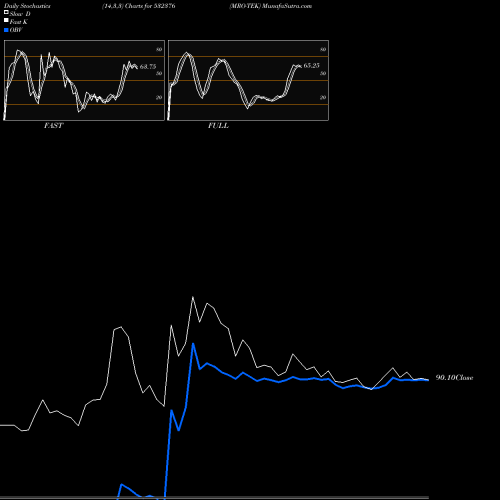500x500 pixels.
Task: Click the MunafaSutra.com text in the header
Action: 287,6
